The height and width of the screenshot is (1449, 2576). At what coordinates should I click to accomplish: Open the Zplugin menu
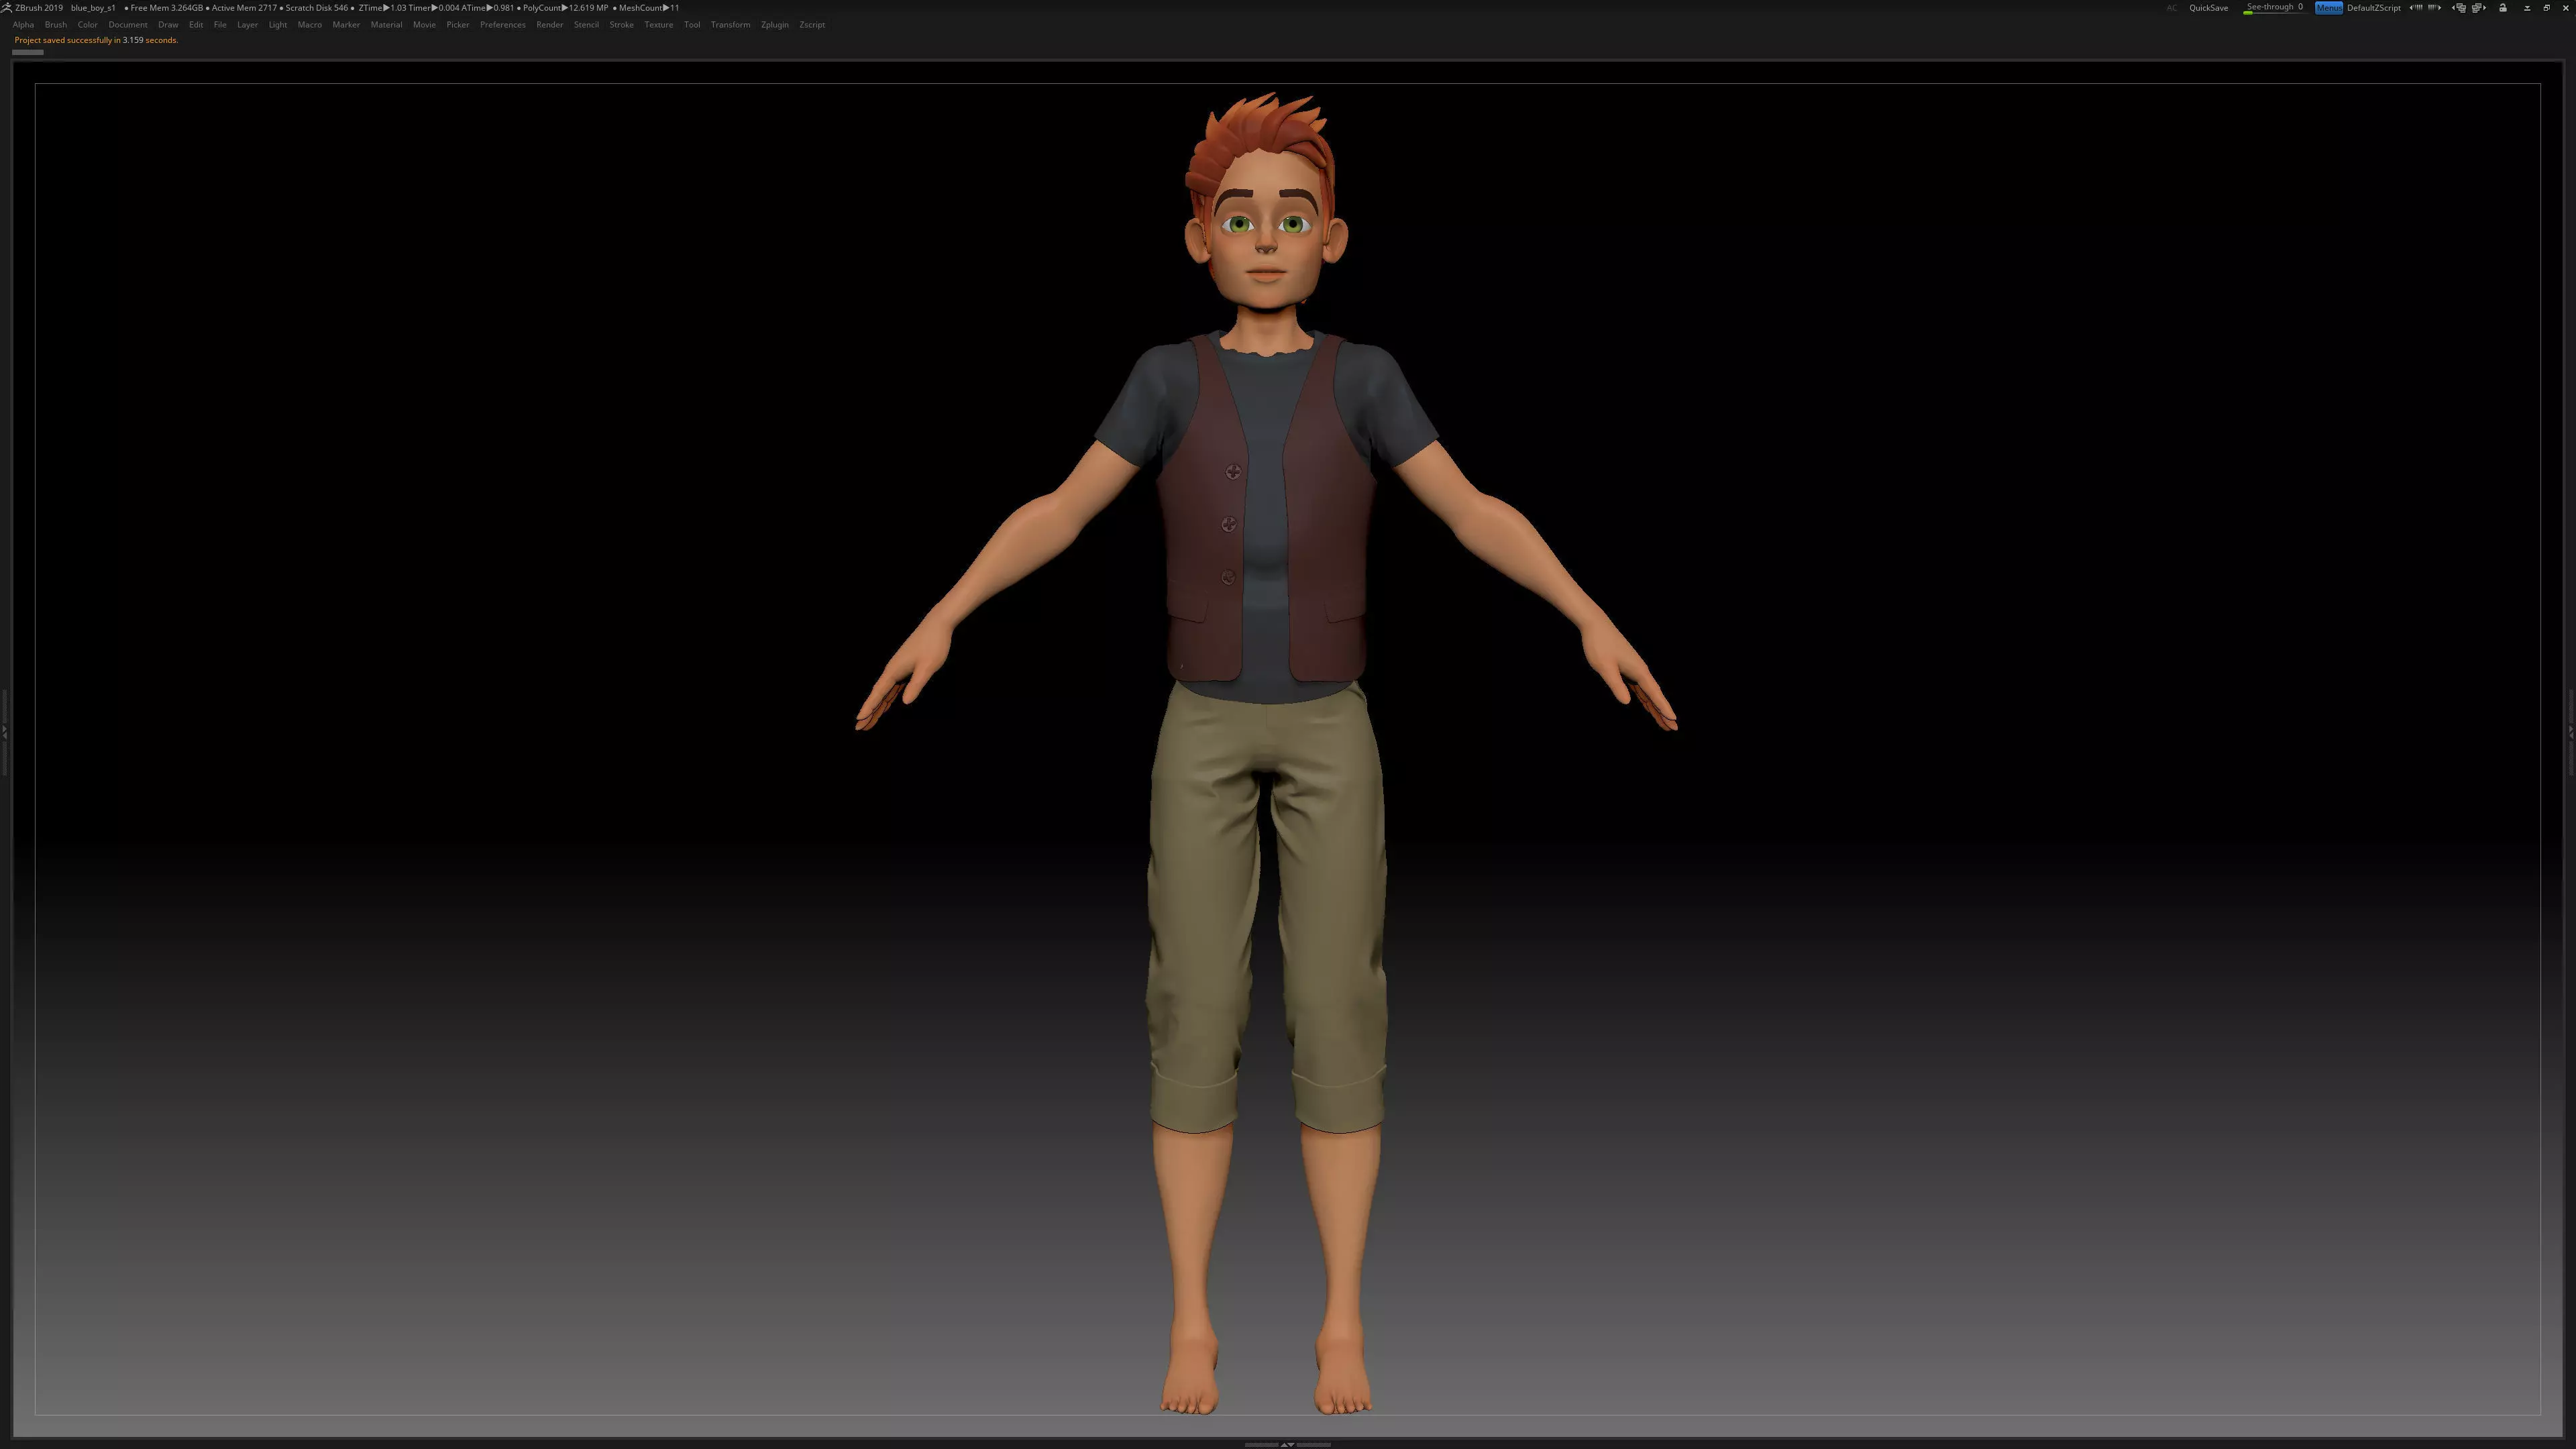[774, 25]
